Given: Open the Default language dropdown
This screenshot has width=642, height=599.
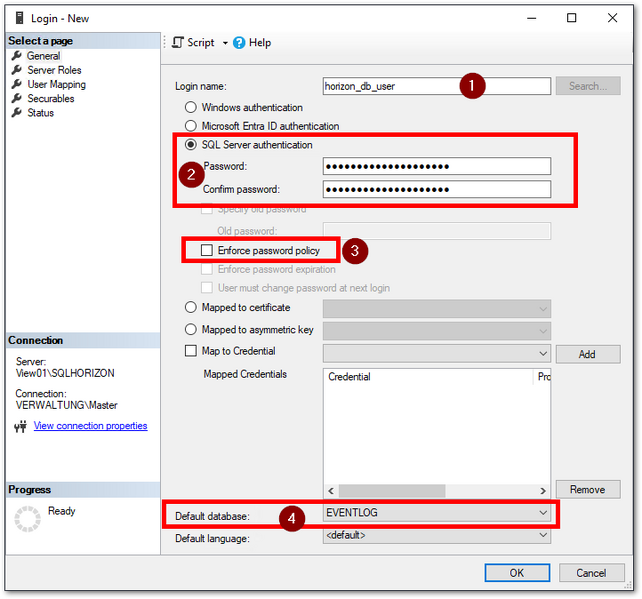Looking at the screenshot, I should pos(543,536).
